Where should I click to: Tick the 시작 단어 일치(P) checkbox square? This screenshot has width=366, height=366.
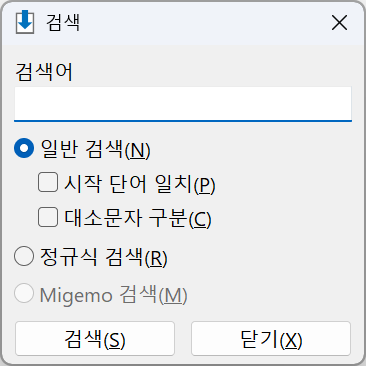[48, 182]
